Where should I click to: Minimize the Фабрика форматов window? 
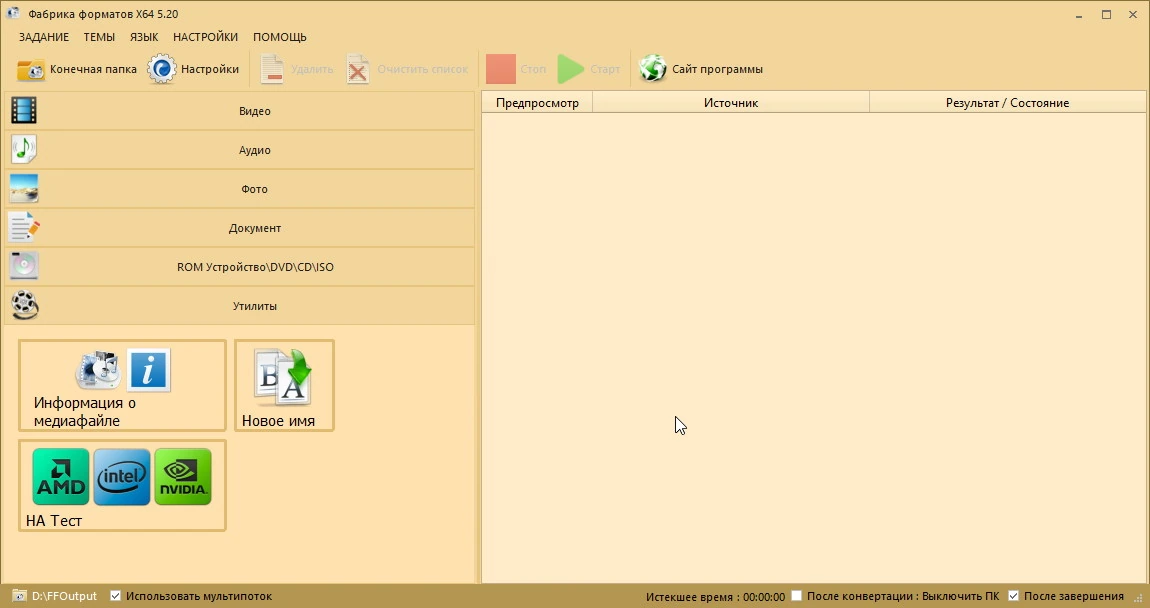(1080, 15)
